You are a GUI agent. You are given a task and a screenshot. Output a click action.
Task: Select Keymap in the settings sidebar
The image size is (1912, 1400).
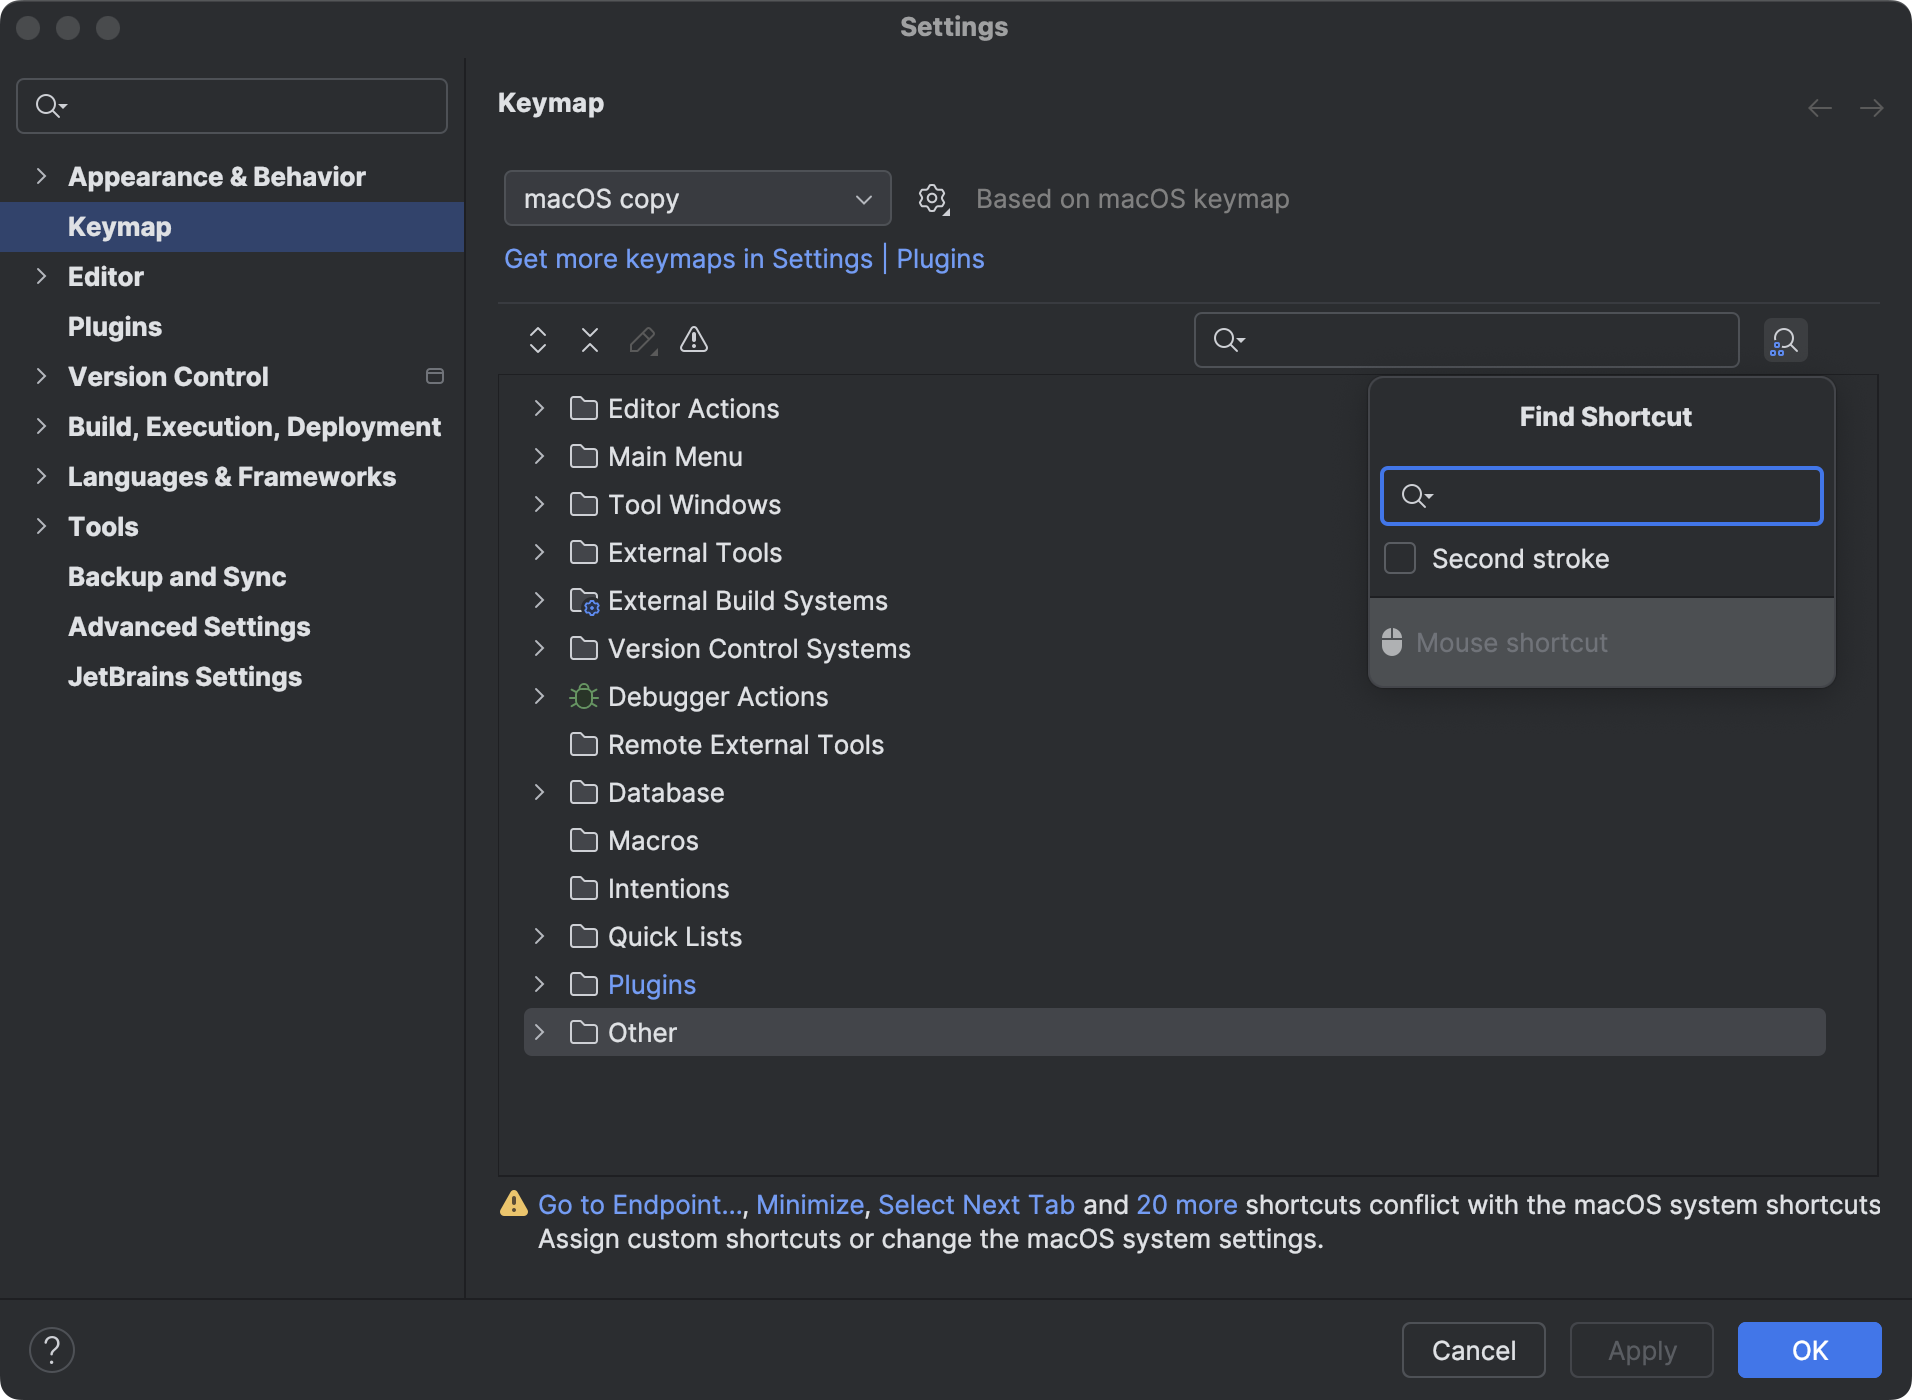coord(118,226)
